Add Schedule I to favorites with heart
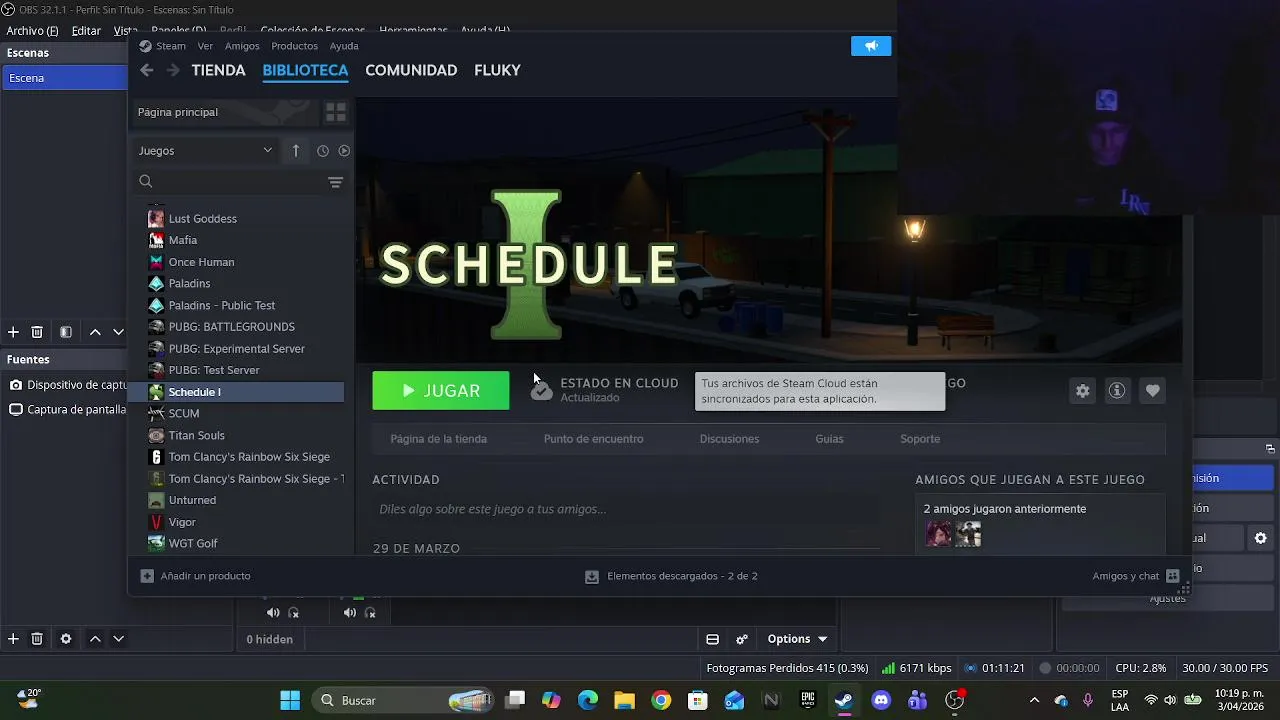1280x720 pixels. [1152, 391]
